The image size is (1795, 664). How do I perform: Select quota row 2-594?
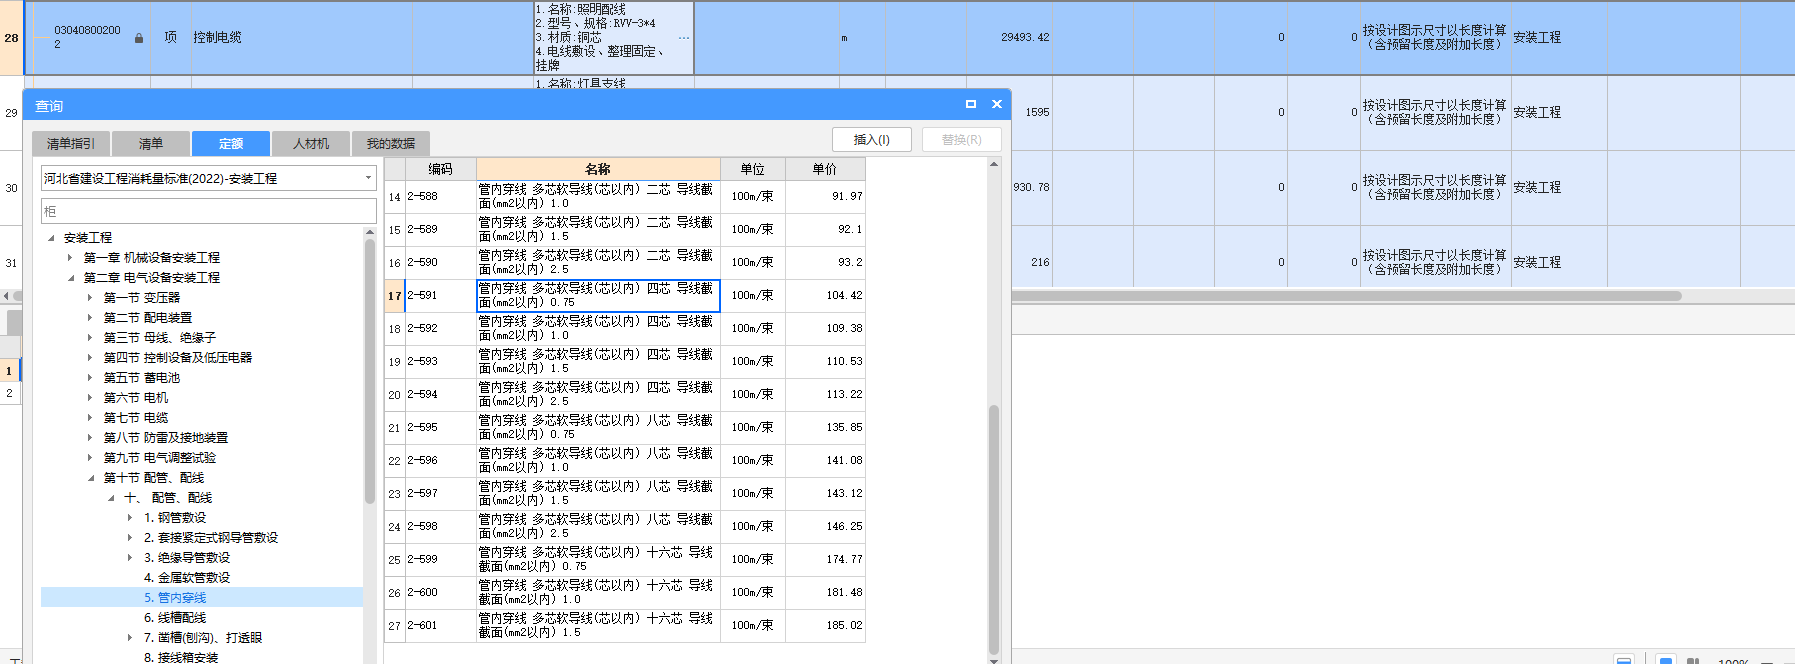tap(625, 395)
